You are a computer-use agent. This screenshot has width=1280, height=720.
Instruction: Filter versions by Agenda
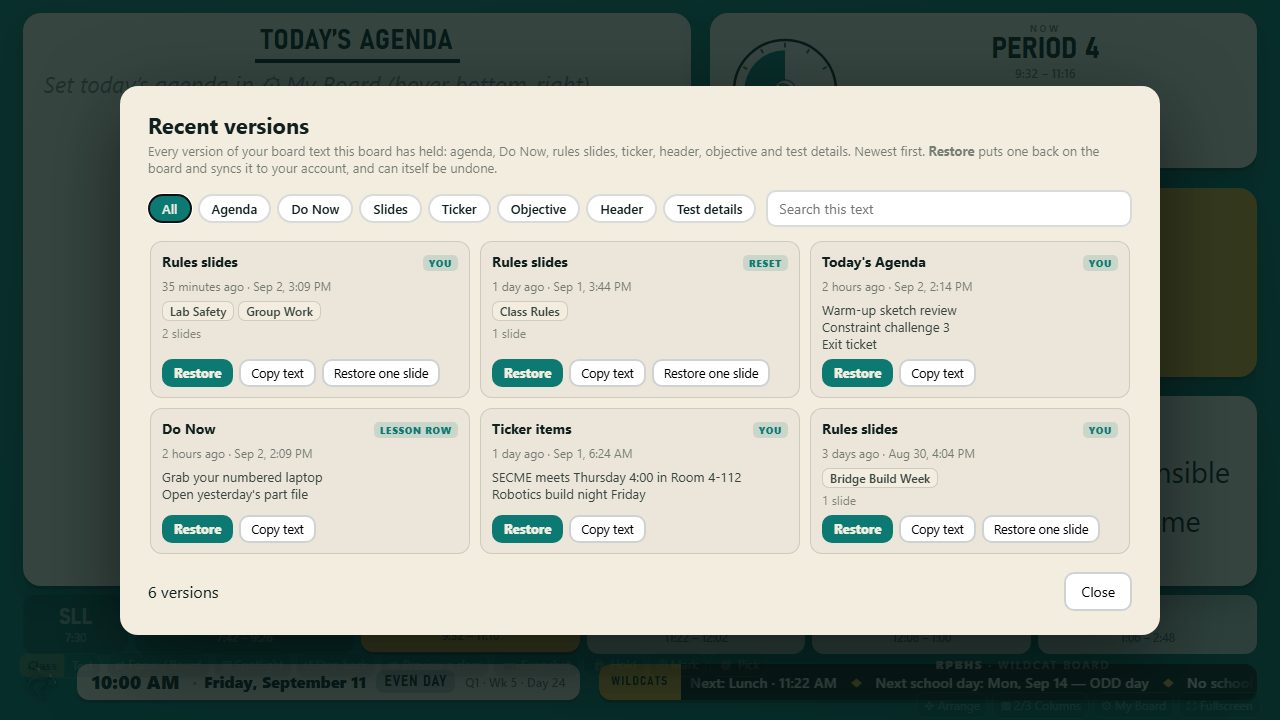click(234, 209)
